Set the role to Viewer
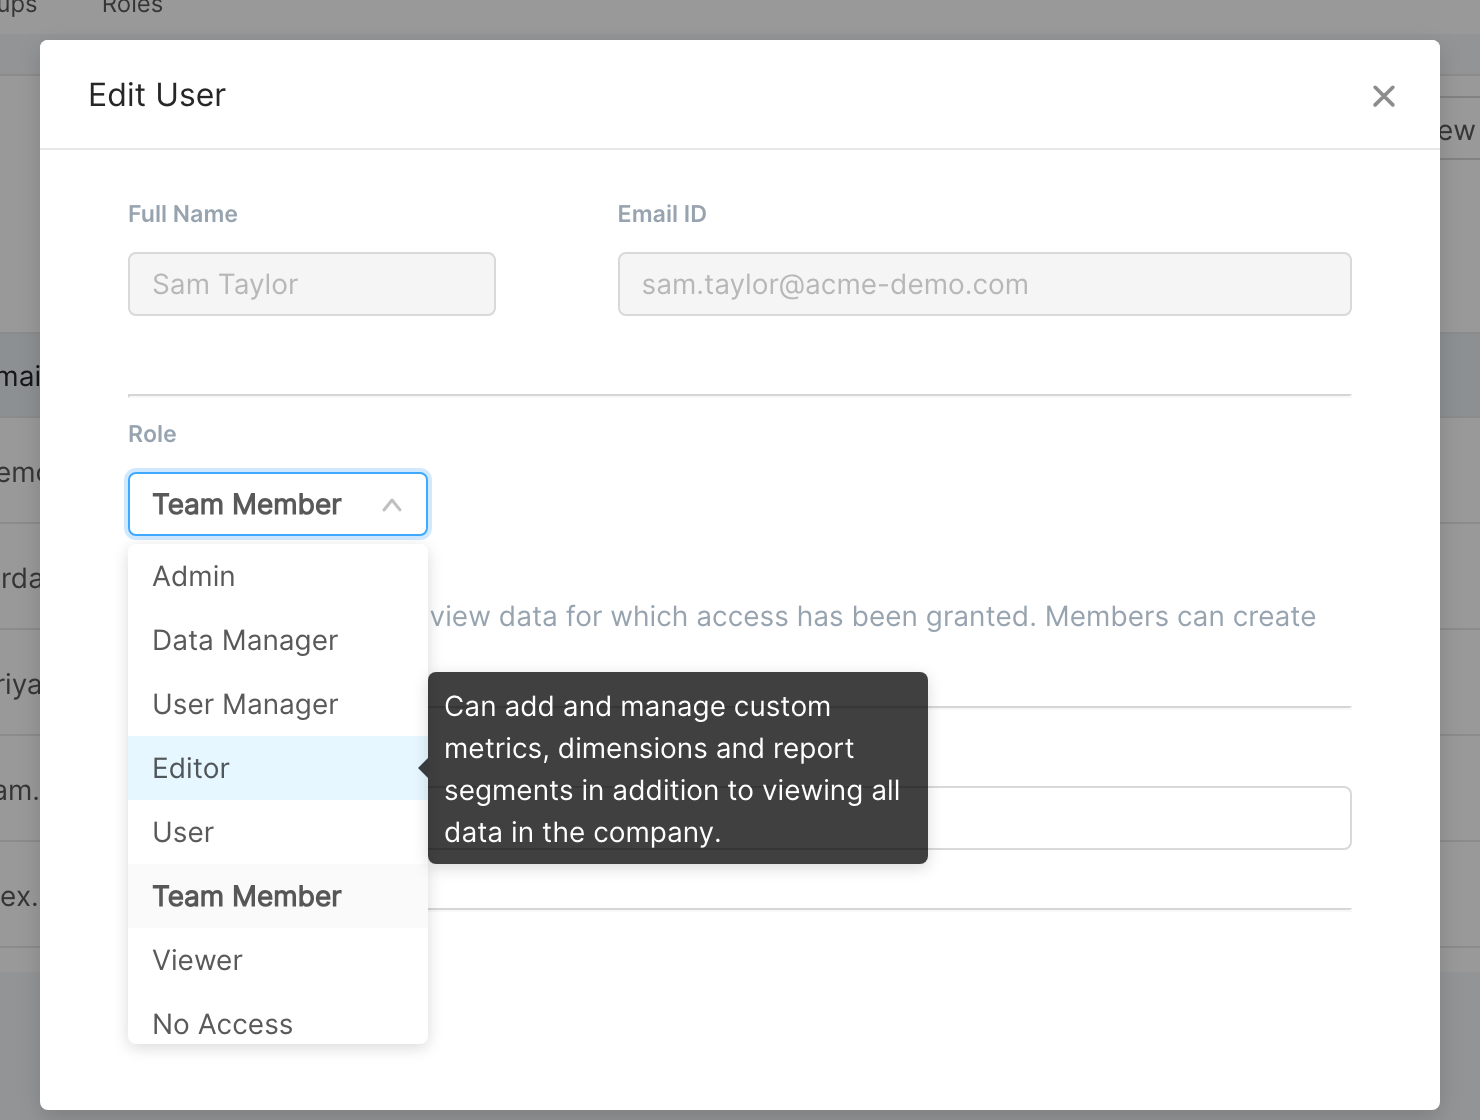The image size is (1480, 1120). tap(278, 960)
